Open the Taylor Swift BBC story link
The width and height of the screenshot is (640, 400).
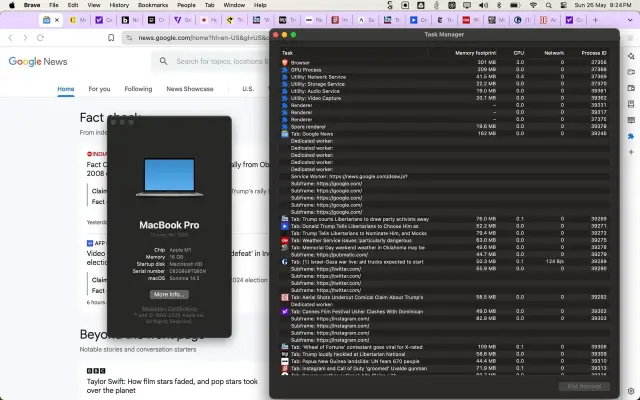[x=172, y=386]
